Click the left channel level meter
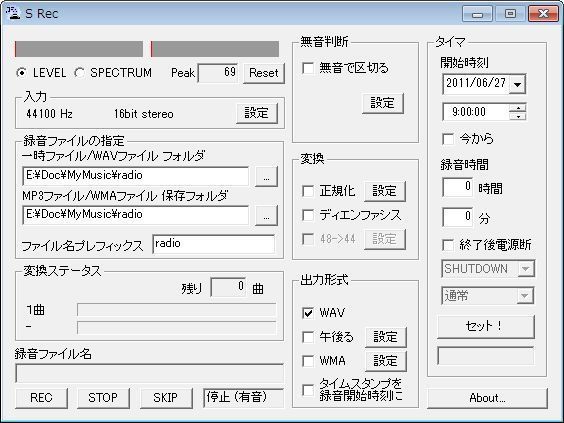Viewport: 564px width, 423px height. [79, 49]
